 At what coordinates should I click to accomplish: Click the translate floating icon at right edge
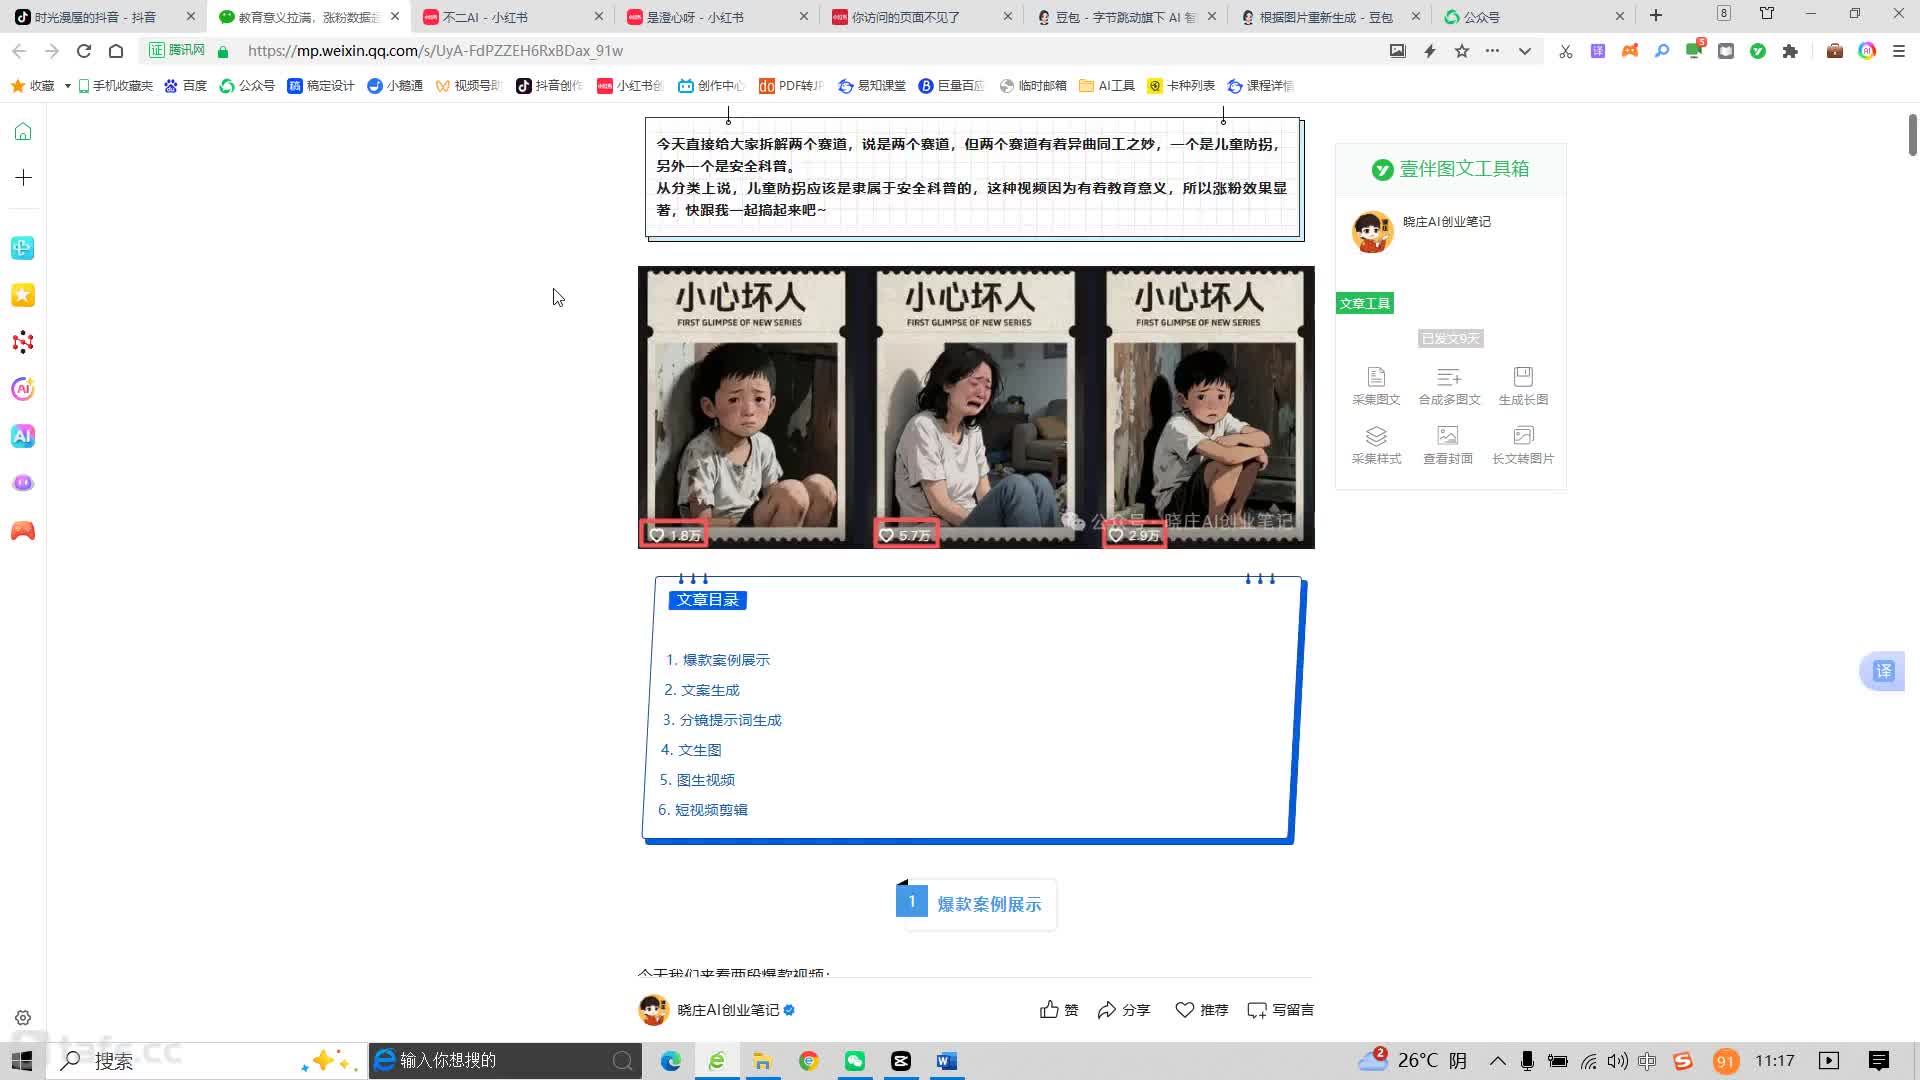[1883, 671]
